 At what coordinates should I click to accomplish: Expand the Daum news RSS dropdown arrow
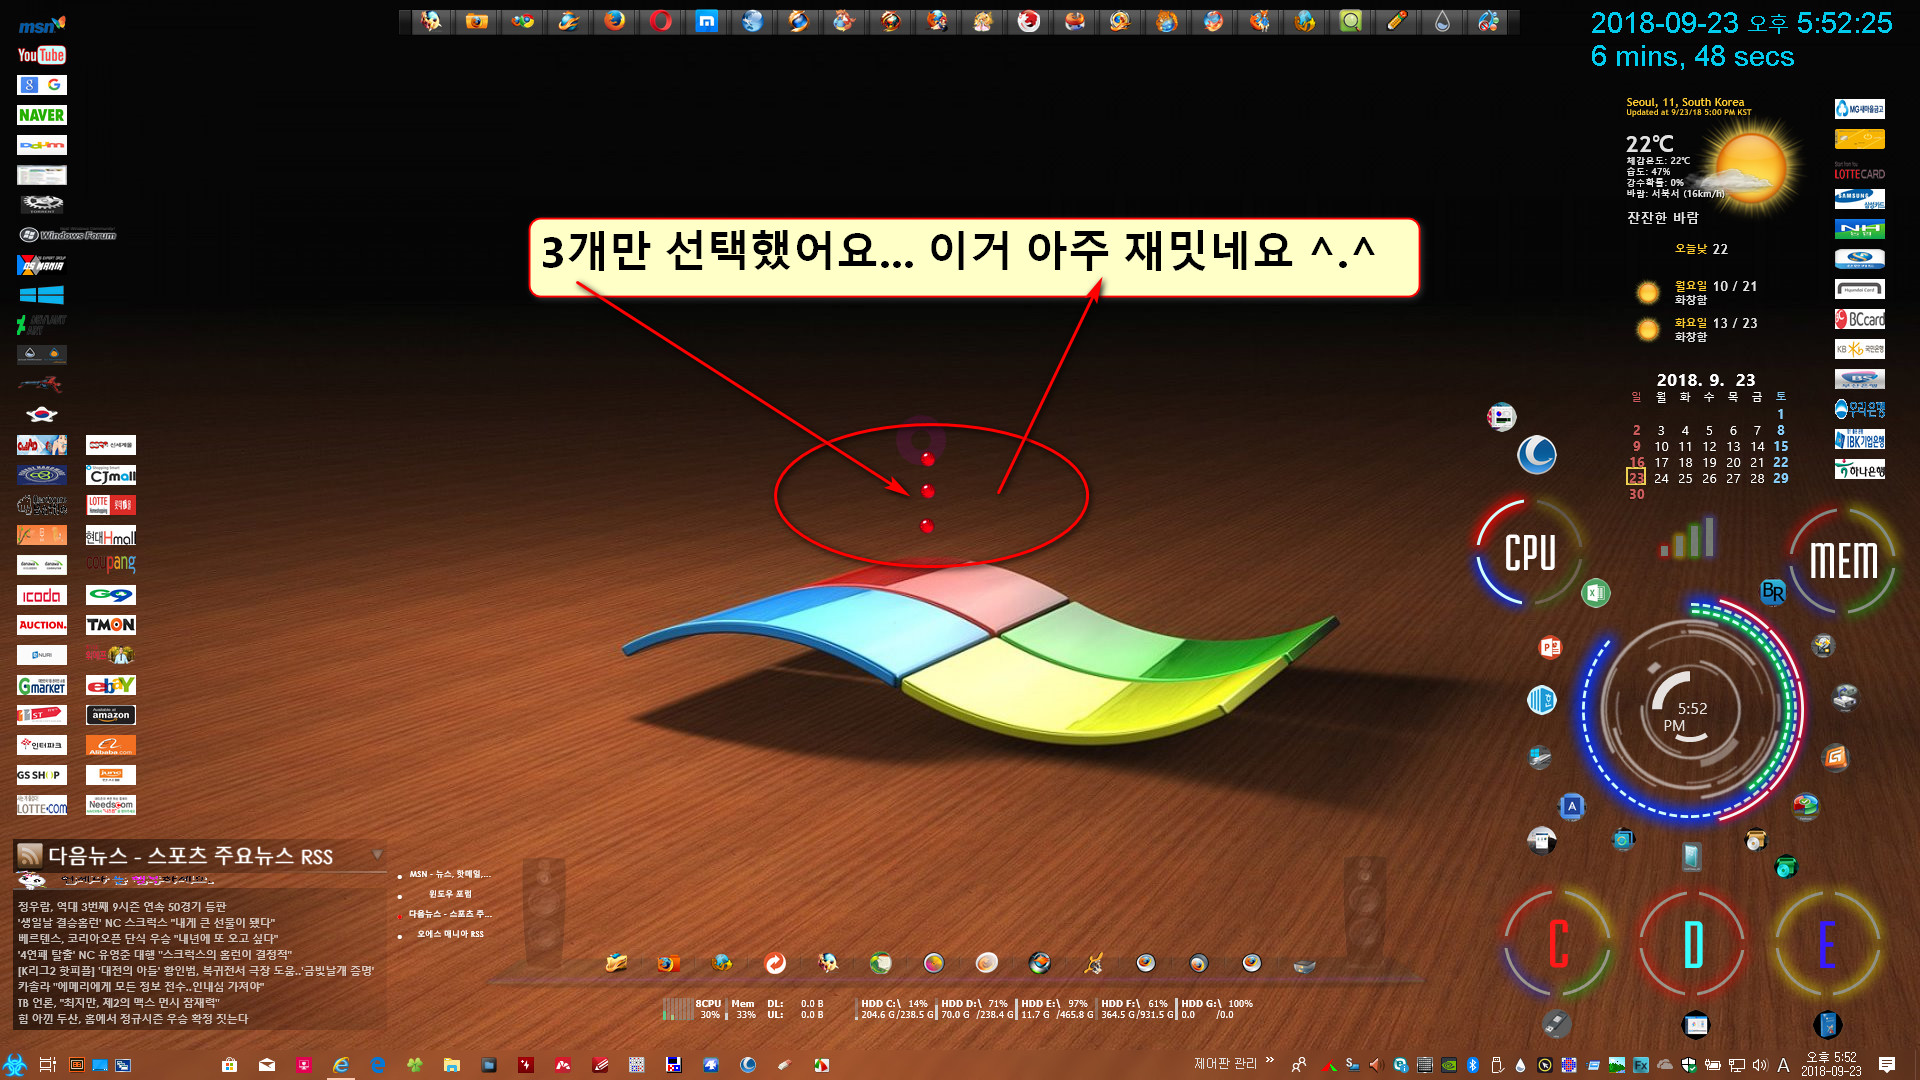[377, 855]
